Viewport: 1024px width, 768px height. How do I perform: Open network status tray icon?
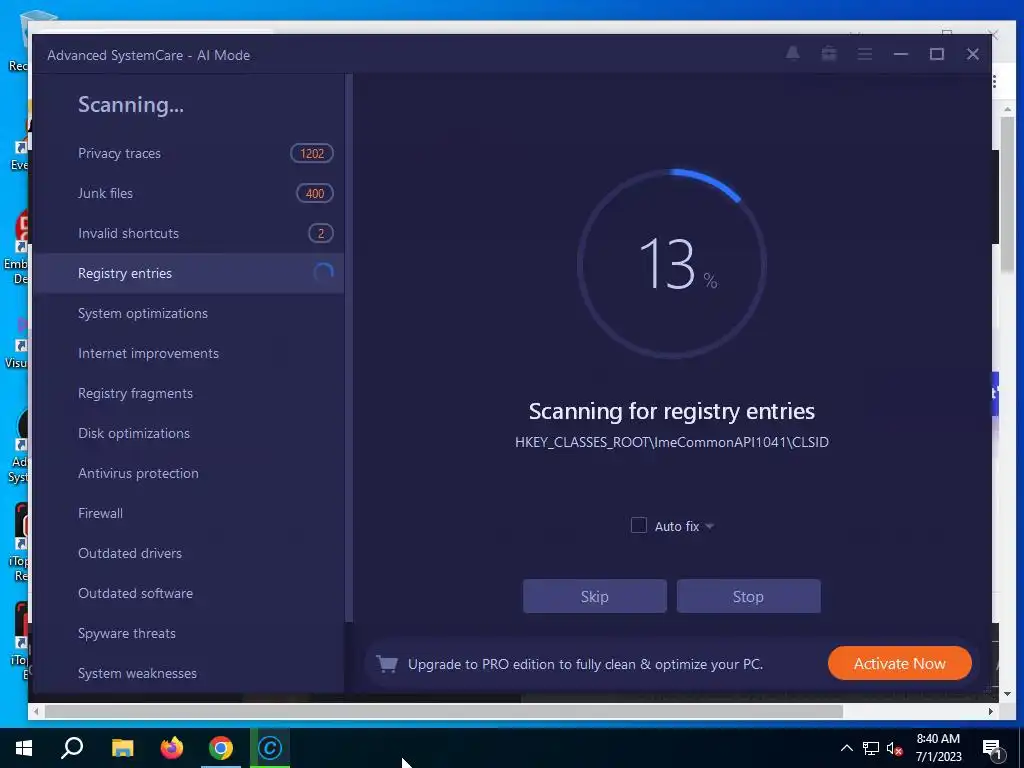(x=871, y=748)
